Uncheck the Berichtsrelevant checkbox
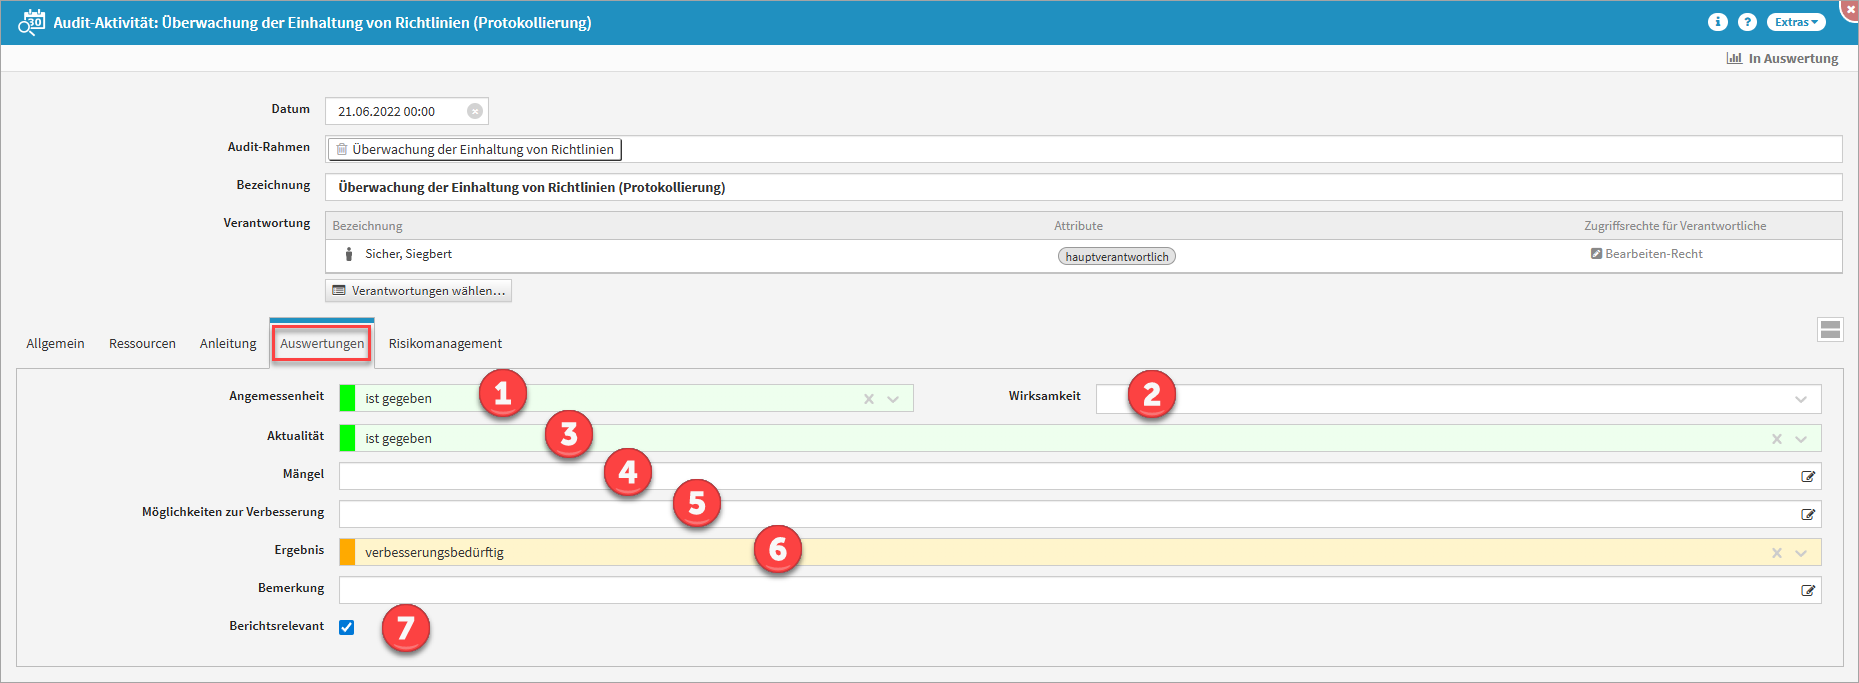 point(347,628)
